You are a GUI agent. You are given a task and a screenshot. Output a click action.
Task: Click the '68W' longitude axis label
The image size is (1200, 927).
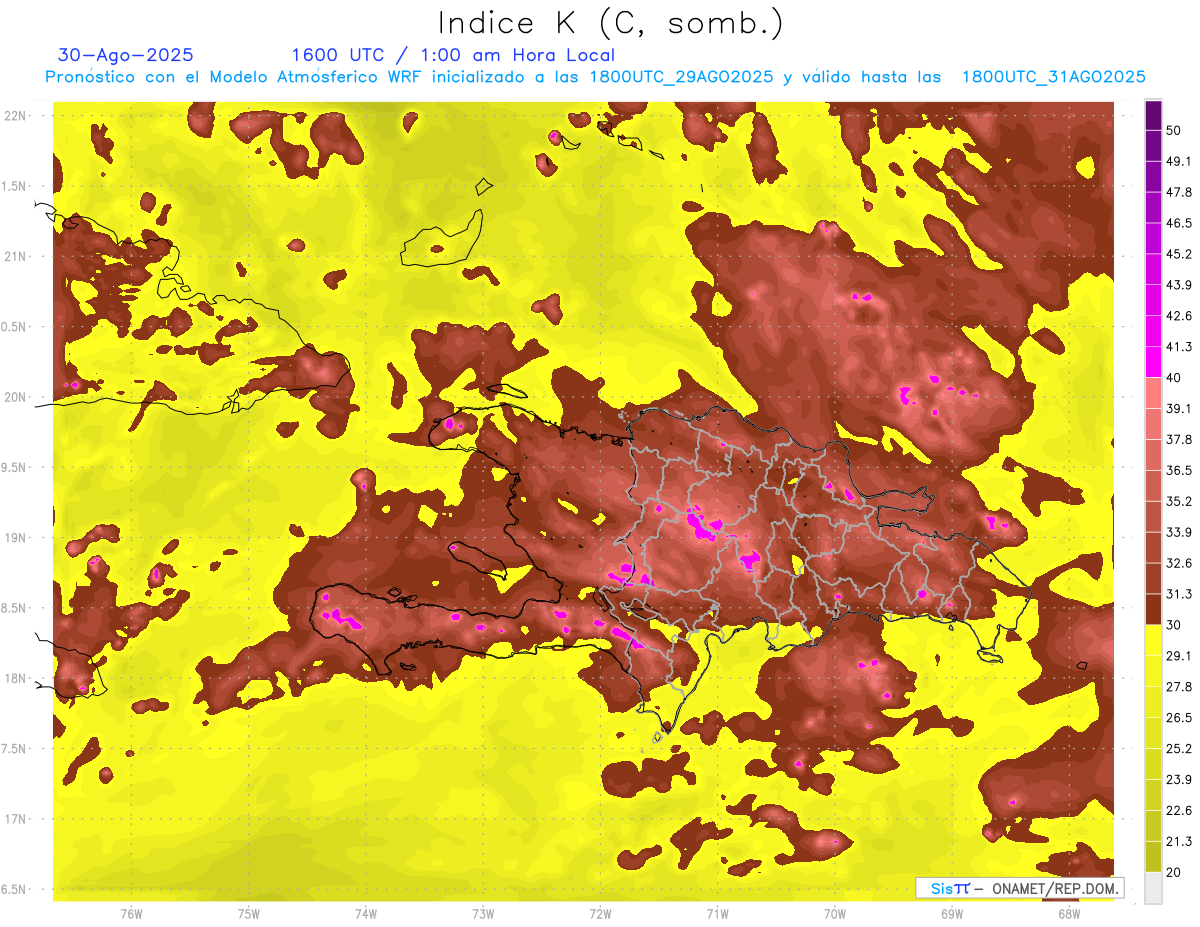click(1069, 914)
